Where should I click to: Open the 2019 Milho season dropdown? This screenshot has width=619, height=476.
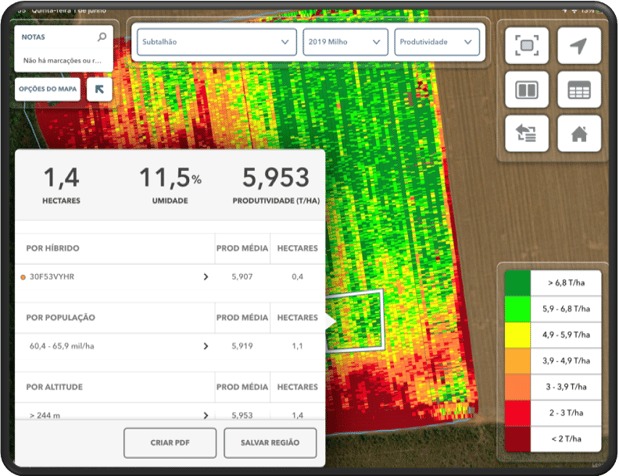(x=345, y=42)
